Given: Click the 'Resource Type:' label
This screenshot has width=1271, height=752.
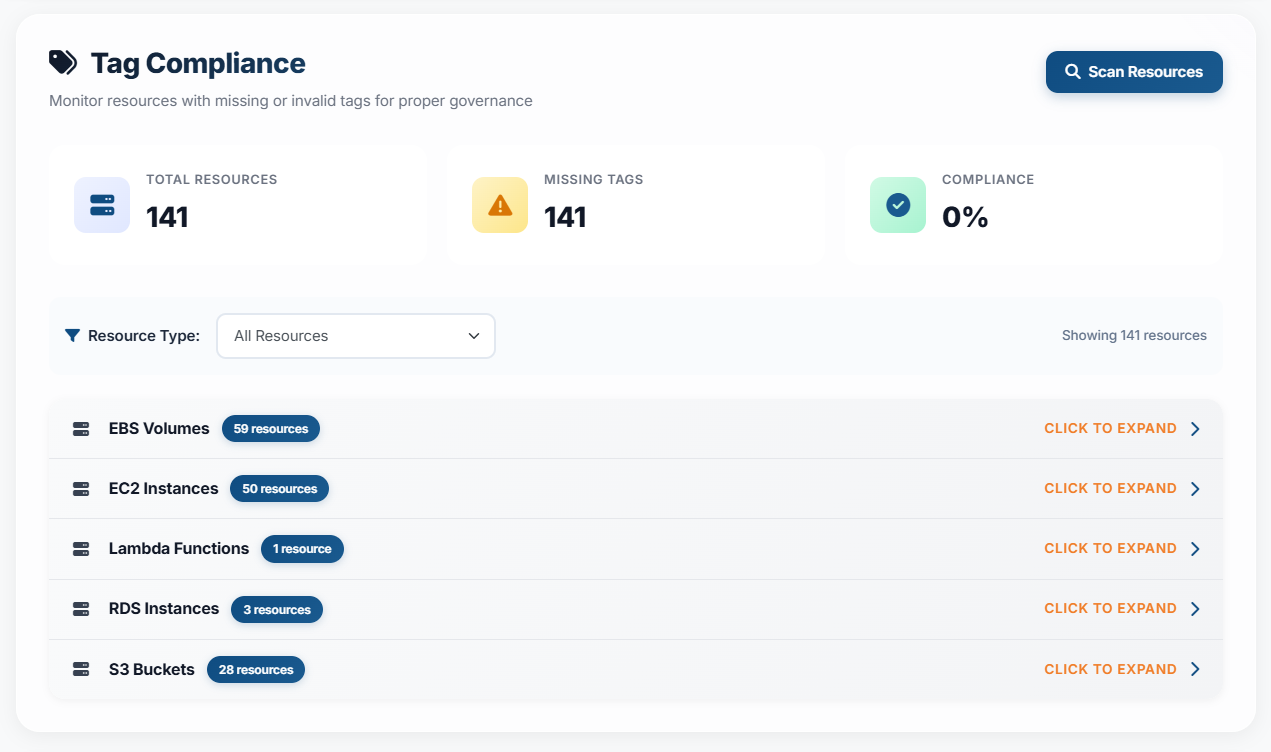Looking at the screenshot, I should point(144,336).
